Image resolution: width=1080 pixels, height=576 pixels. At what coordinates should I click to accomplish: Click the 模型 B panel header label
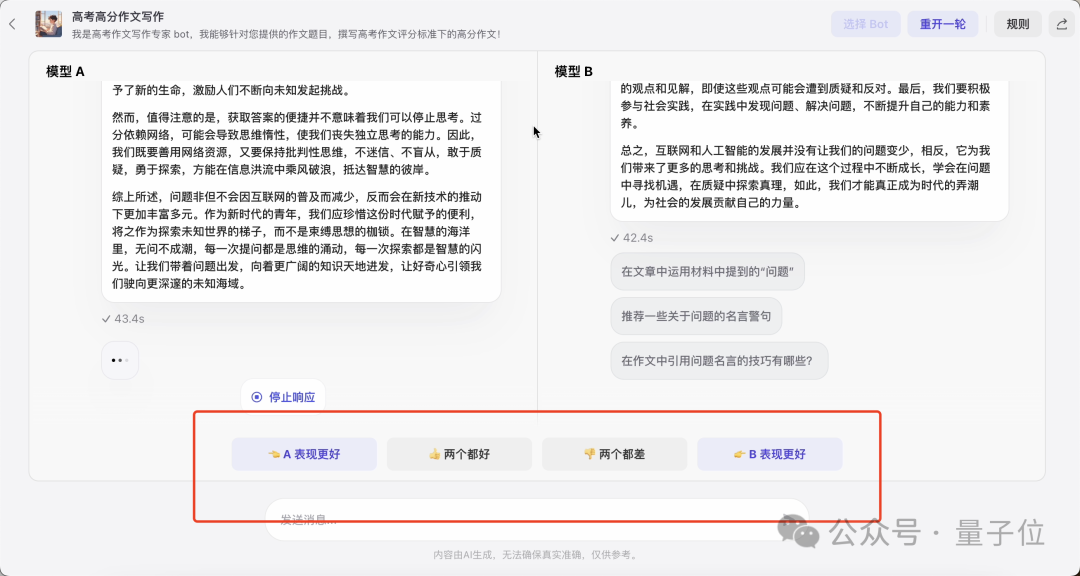click(x=571, y=71)
